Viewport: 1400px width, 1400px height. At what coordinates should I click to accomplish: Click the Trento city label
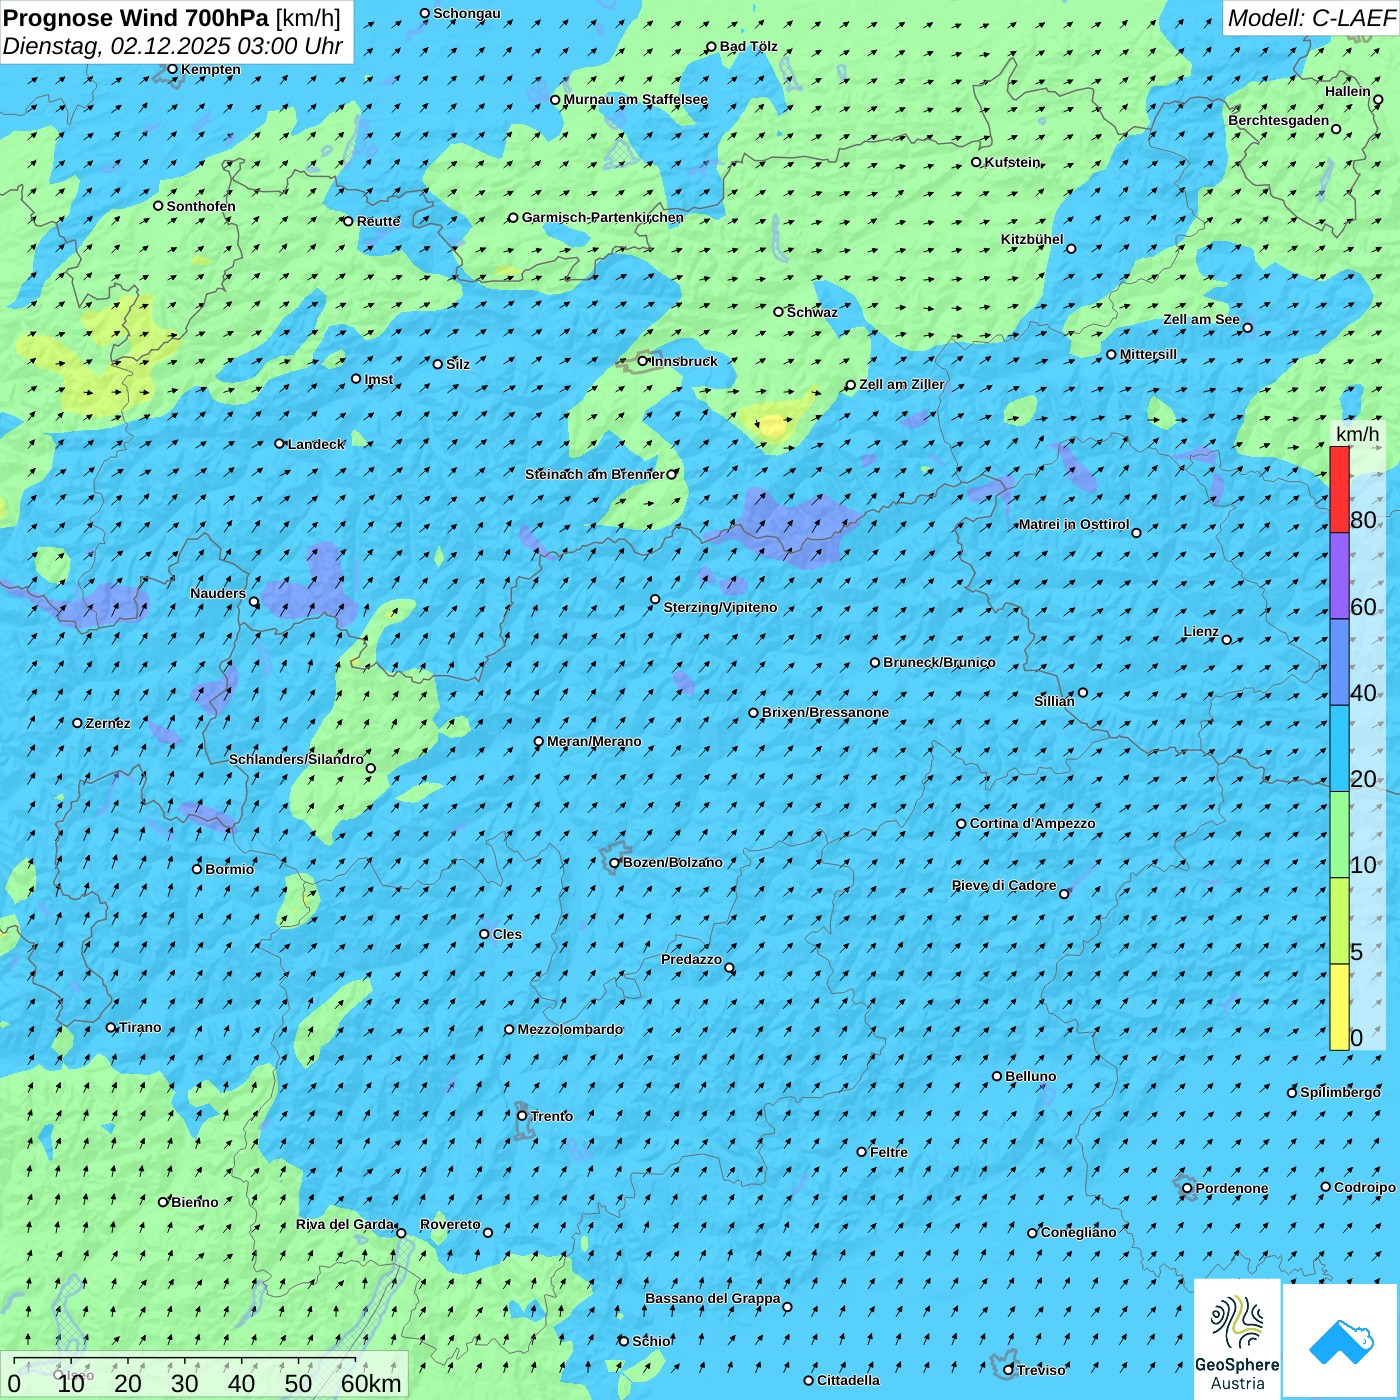[x=552, y=1116]
